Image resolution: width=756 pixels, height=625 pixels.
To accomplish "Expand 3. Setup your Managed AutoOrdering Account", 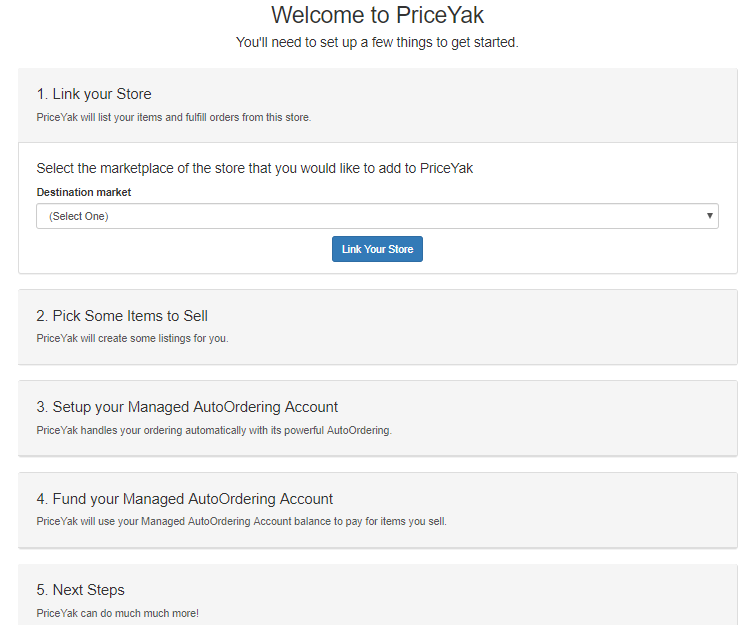I will [x=187, y=407].
